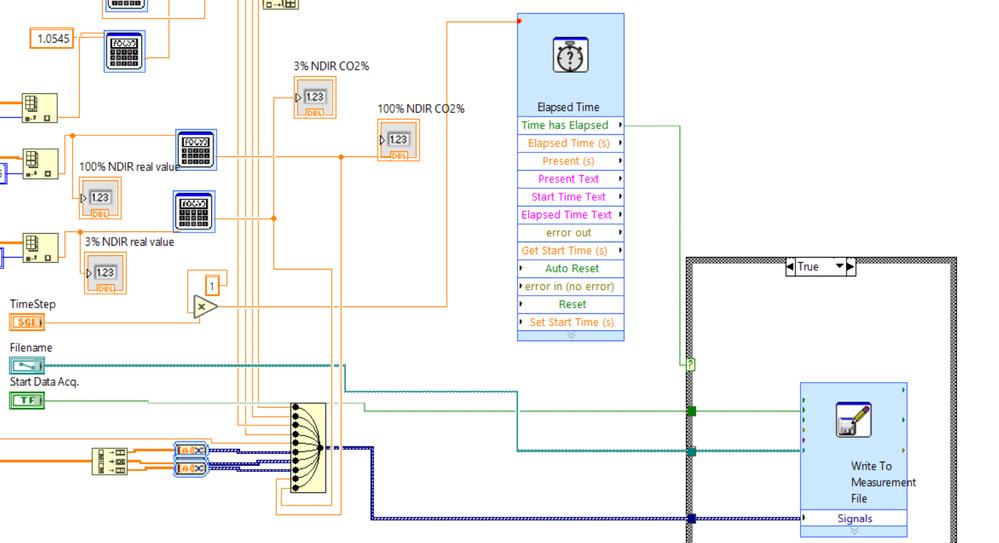Viewport: 999px width, 543px height.
Task: Click the Signals input terminal
Action: pos(854,518)
